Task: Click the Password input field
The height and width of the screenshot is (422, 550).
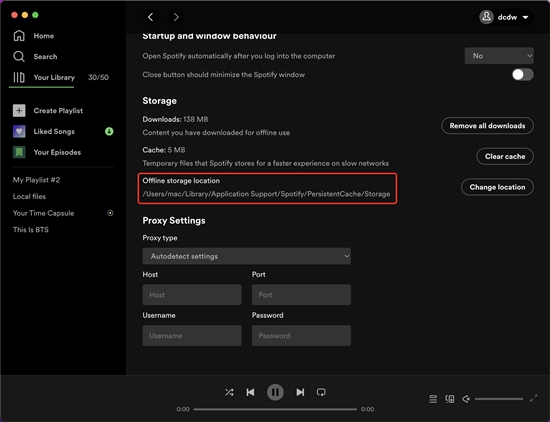Action: (301, 335)
